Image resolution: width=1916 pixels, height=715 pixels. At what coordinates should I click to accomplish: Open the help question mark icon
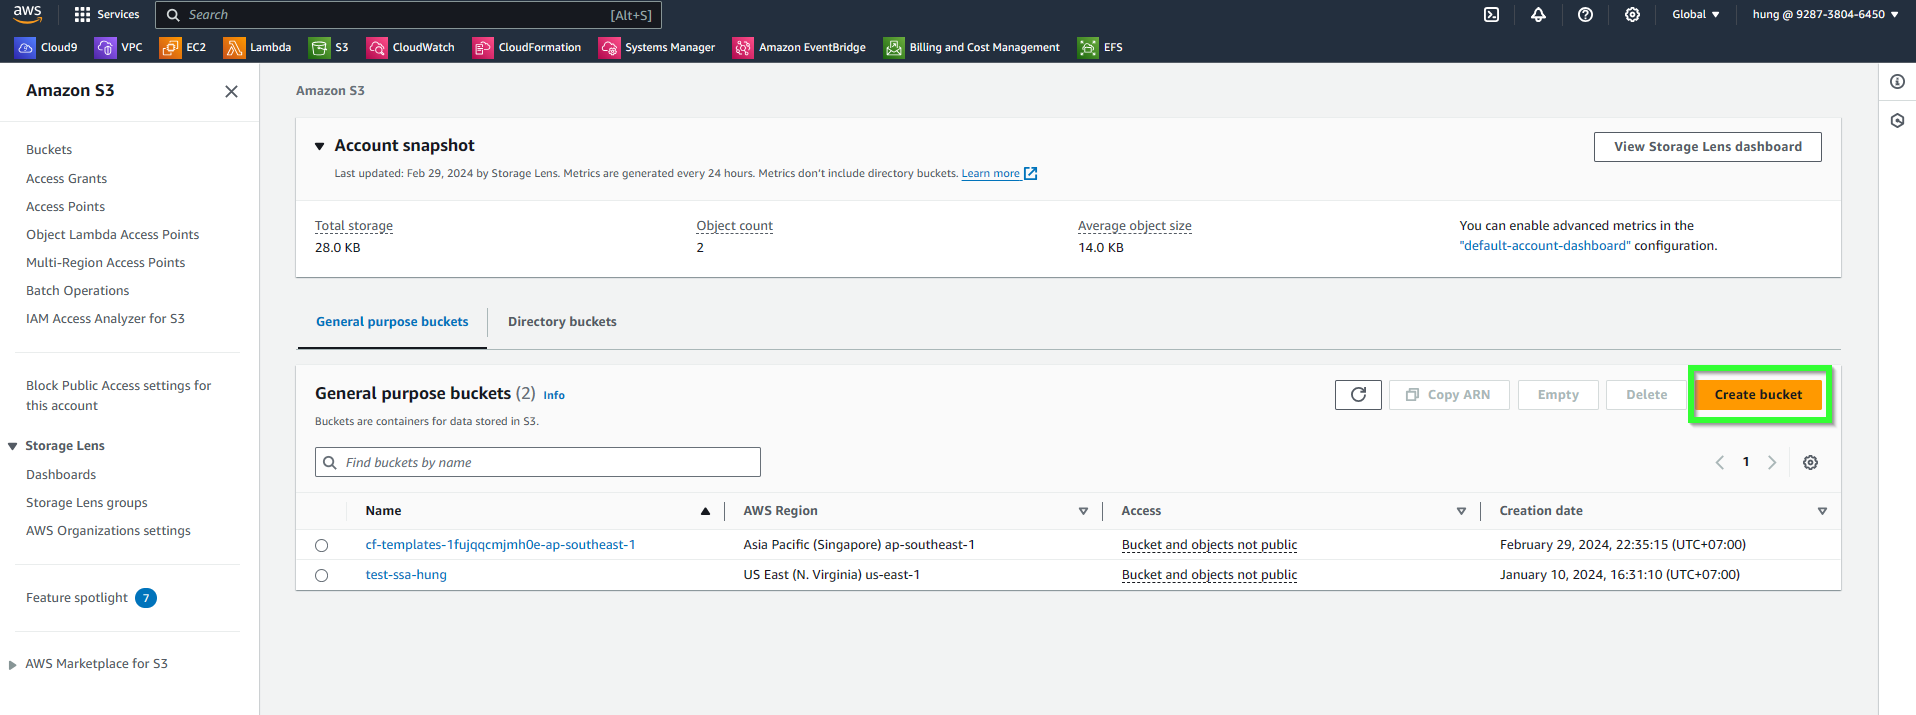[x=1585, y=15]
